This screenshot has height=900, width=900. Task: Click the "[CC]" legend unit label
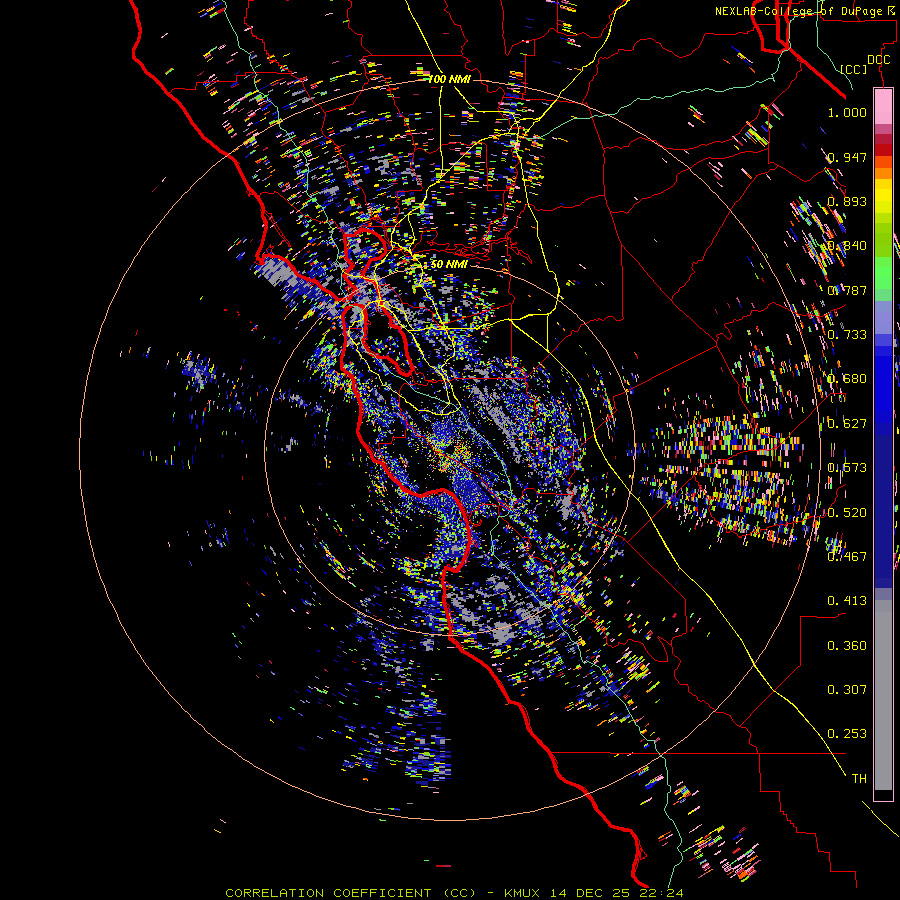pos(854,69)
